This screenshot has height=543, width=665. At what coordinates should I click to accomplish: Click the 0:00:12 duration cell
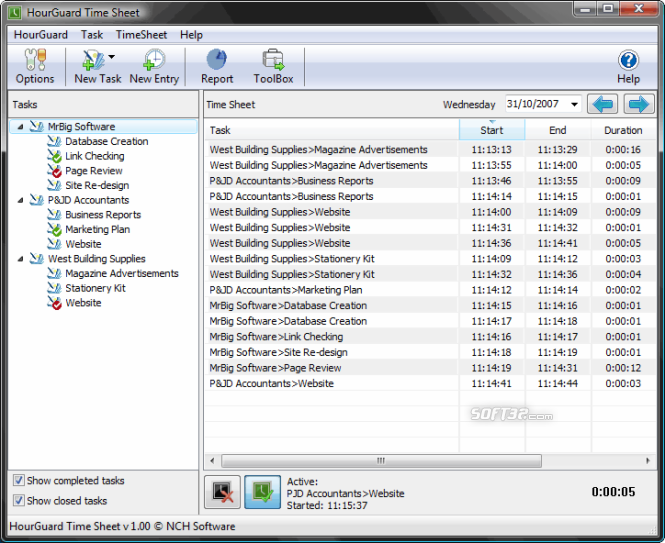click(623, 368)
